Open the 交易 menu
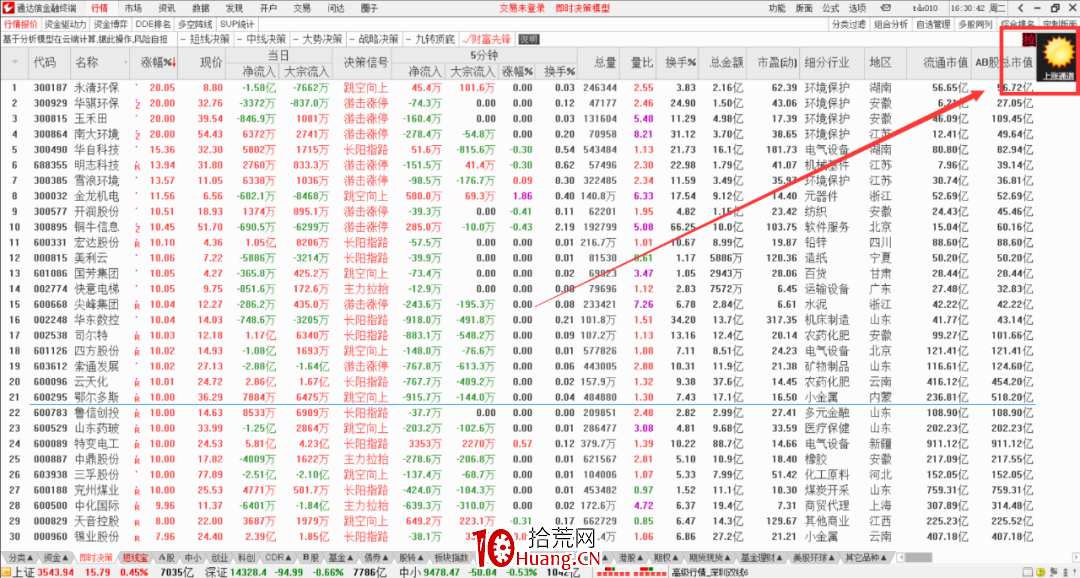The height and width of the screenshot is (578, 1080). pos(302,8)
